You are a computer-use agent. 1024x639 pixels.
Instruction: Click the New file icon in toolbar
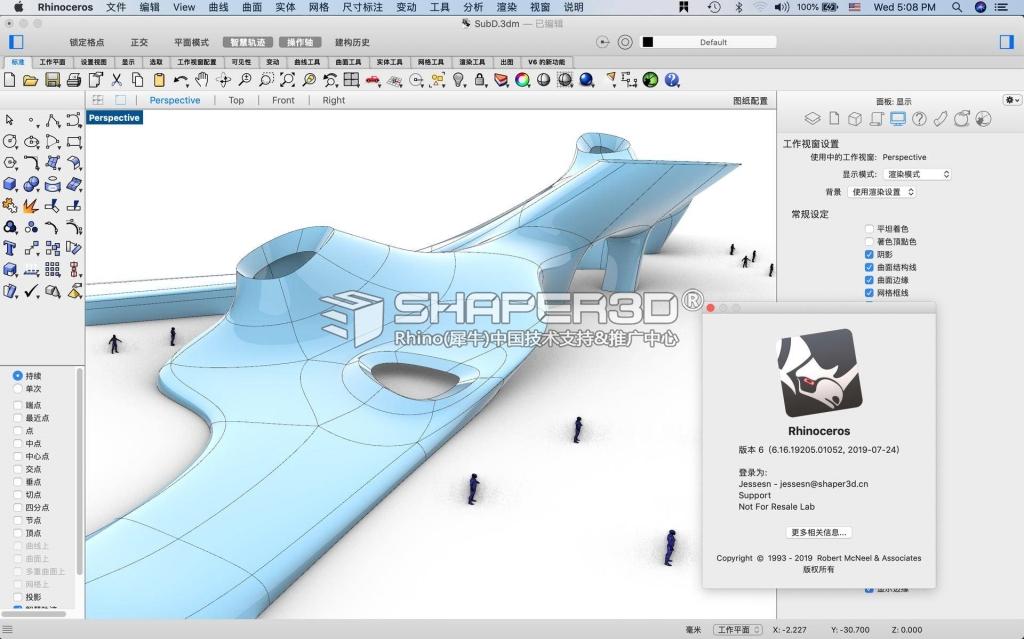10,80
